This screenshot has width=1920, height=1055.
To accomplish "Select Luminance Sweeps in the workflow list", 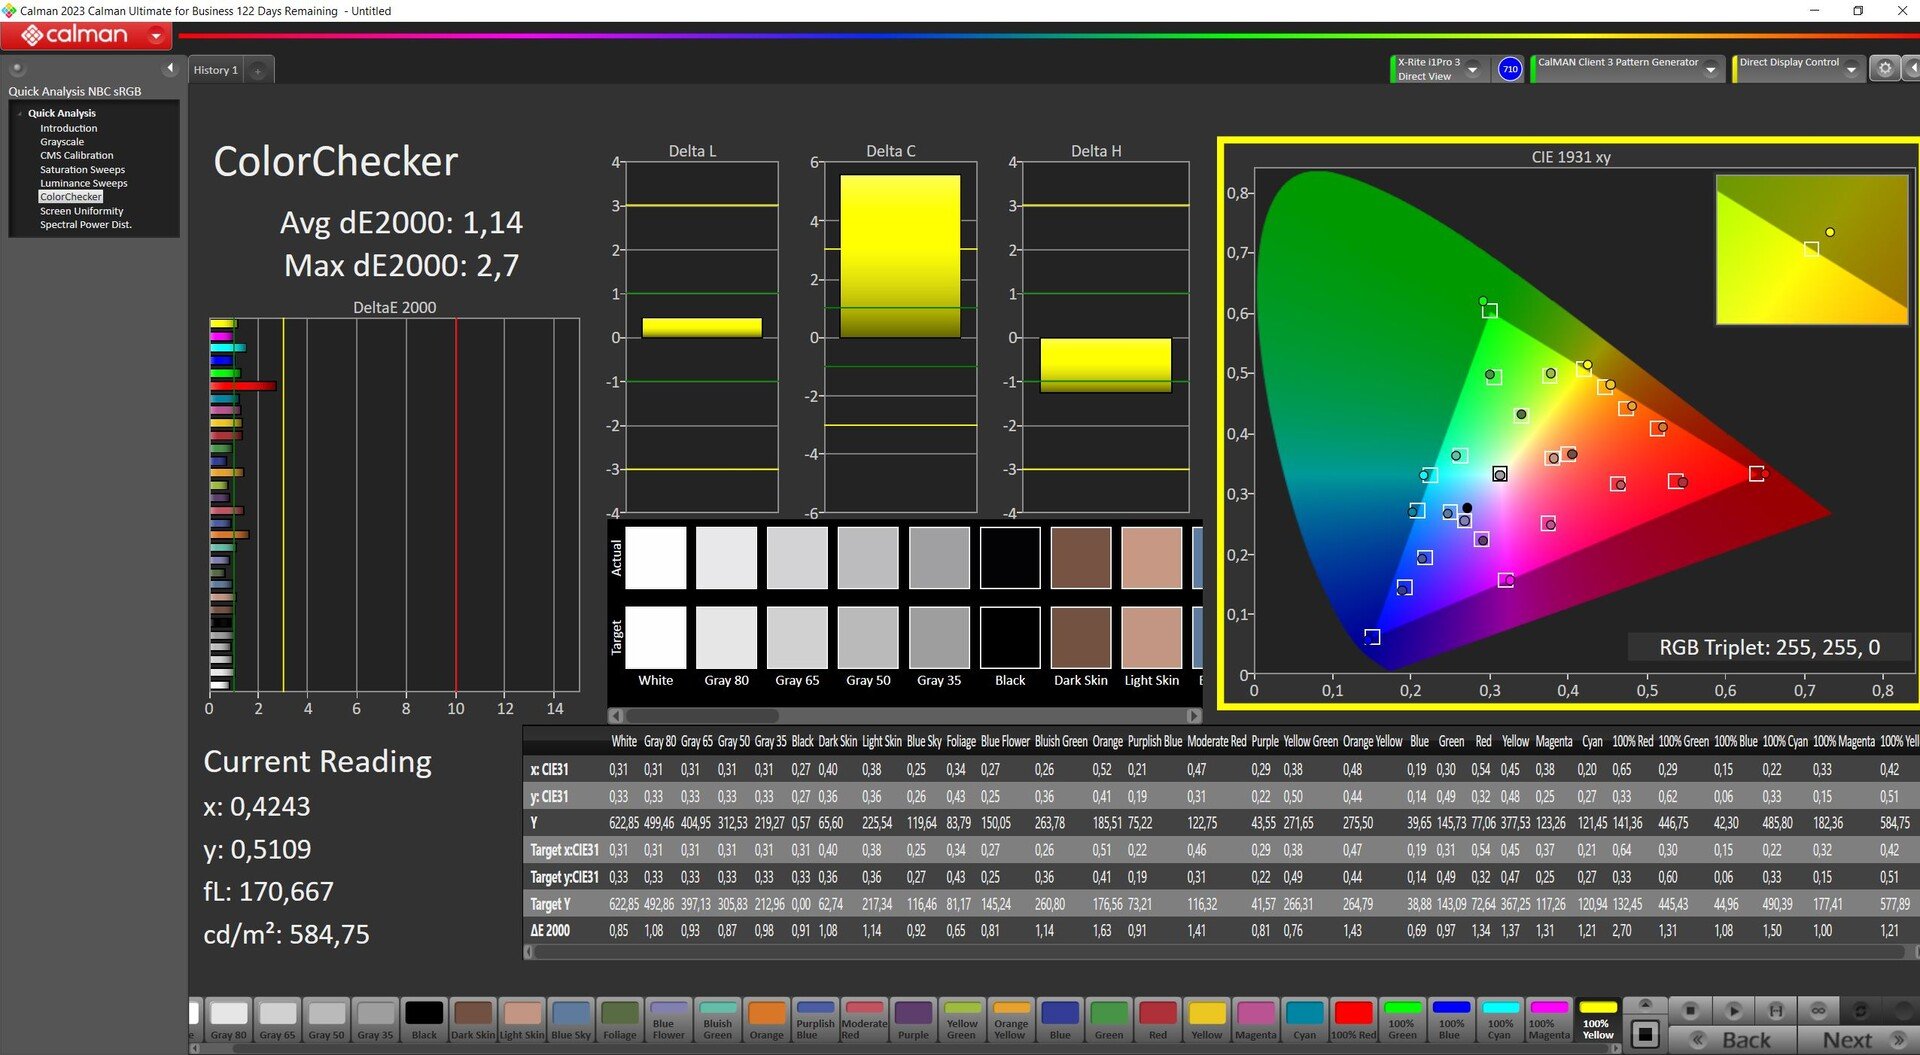I will pos(83,183).
